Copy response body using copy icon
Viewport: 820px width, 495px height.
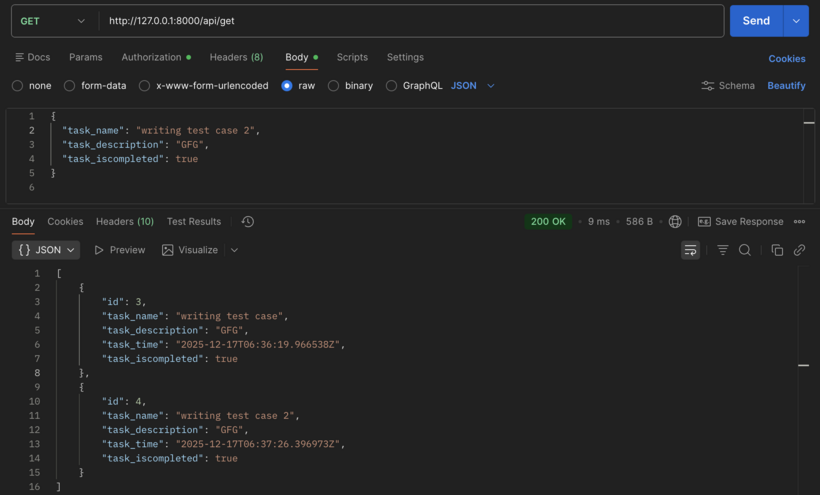[x=777, y=250]
